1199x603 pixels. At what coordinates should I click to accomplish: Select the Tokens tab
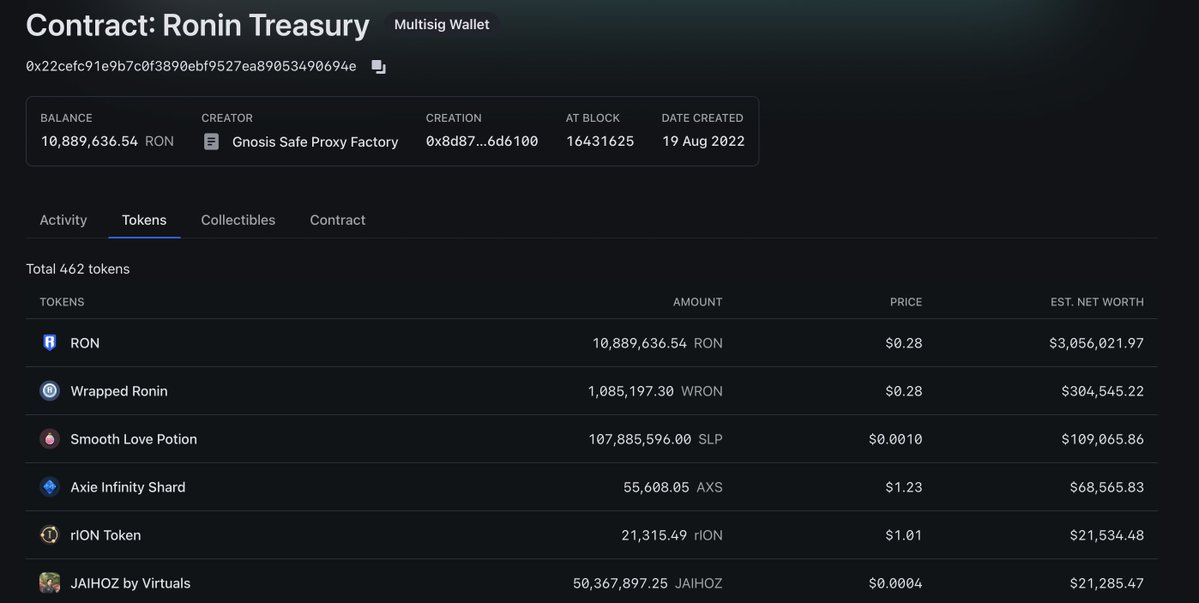coord(144,219)
